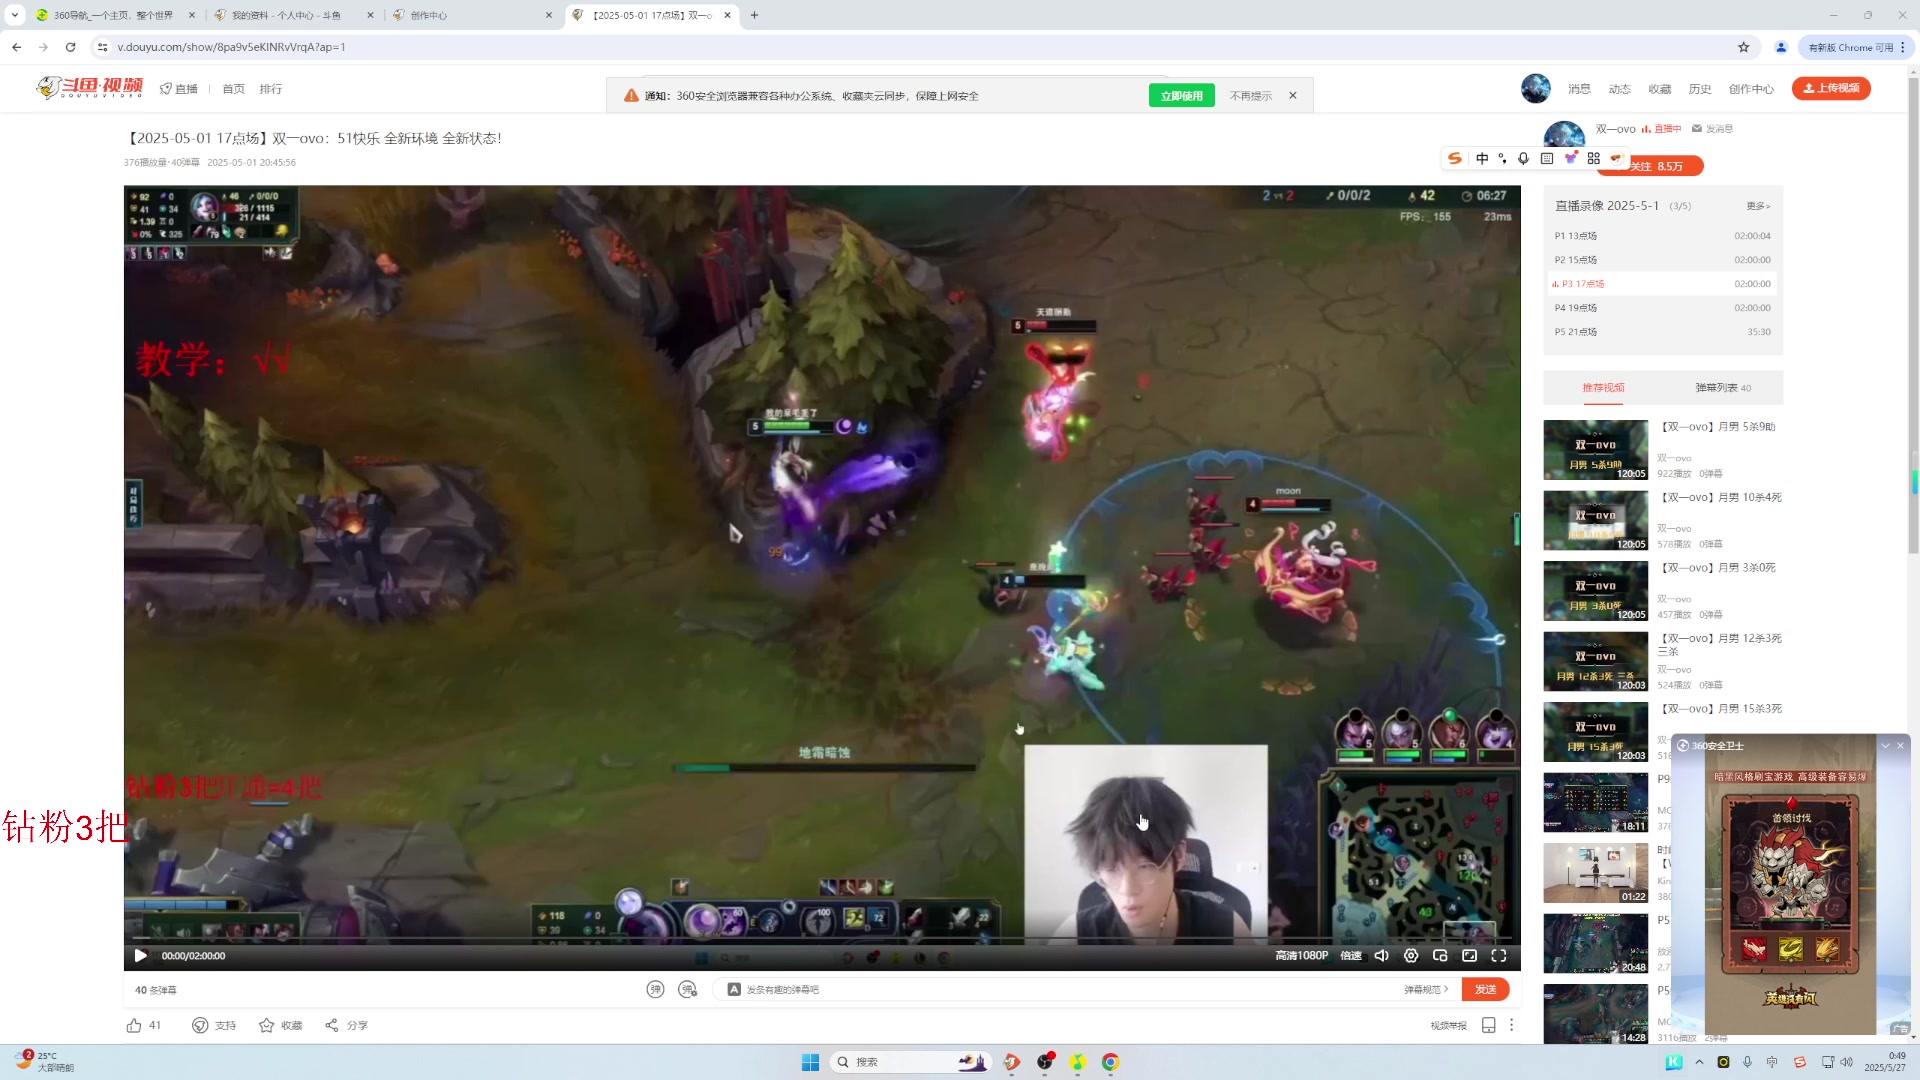Viewport: 1920px width, 1080px height.
Task: Open 消息 messages in the header
Action: [x=1579, y=89]
